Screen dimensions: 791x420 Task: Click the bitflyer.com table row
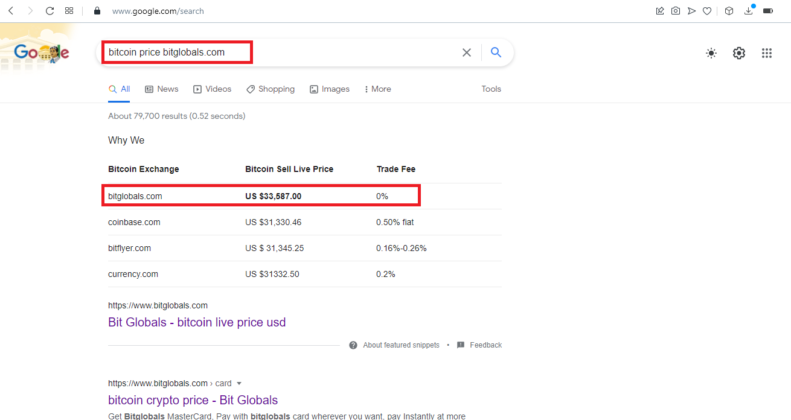click(x=305, y=248)
